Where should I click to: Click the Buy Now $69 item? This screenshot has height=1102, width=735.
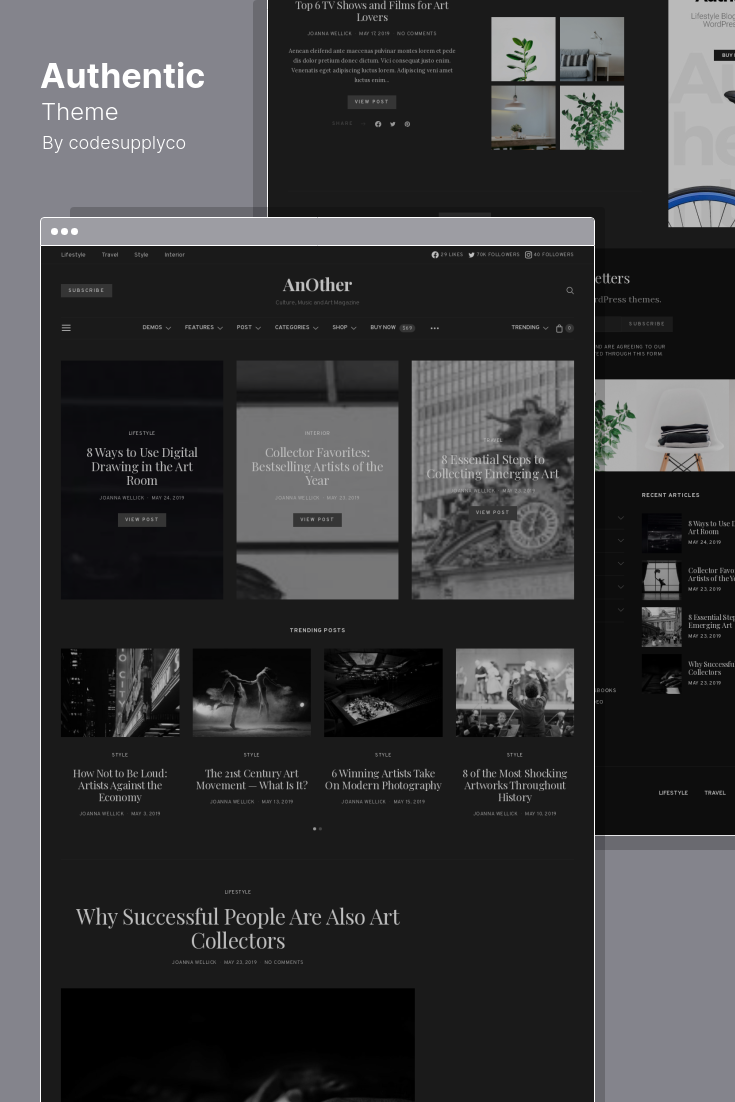tap(392, 328)
